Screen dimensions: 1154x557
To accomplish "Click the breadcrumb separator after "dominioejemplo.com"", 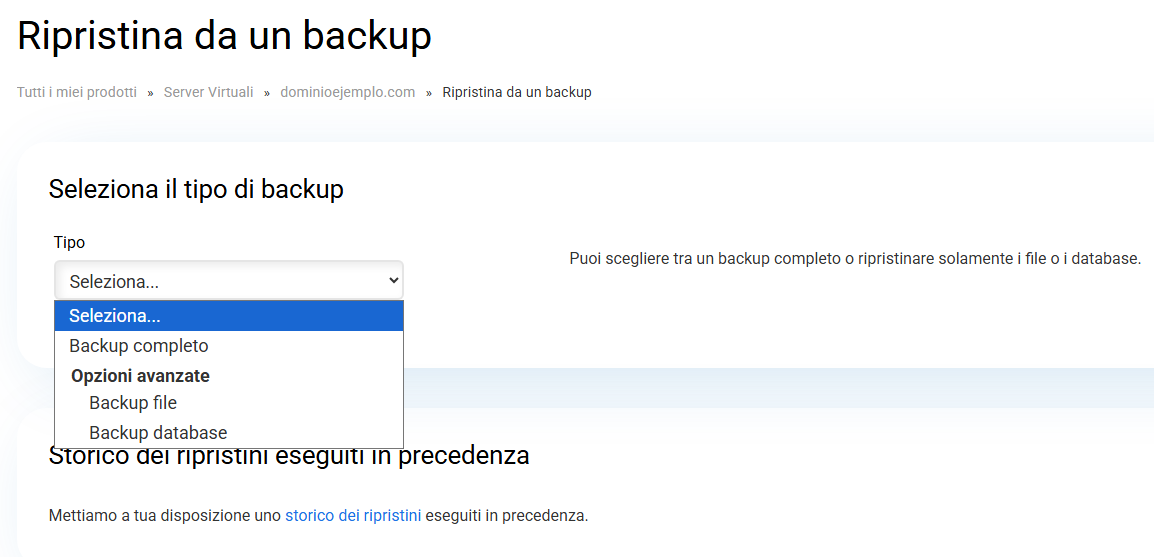I will coord(429,92).
